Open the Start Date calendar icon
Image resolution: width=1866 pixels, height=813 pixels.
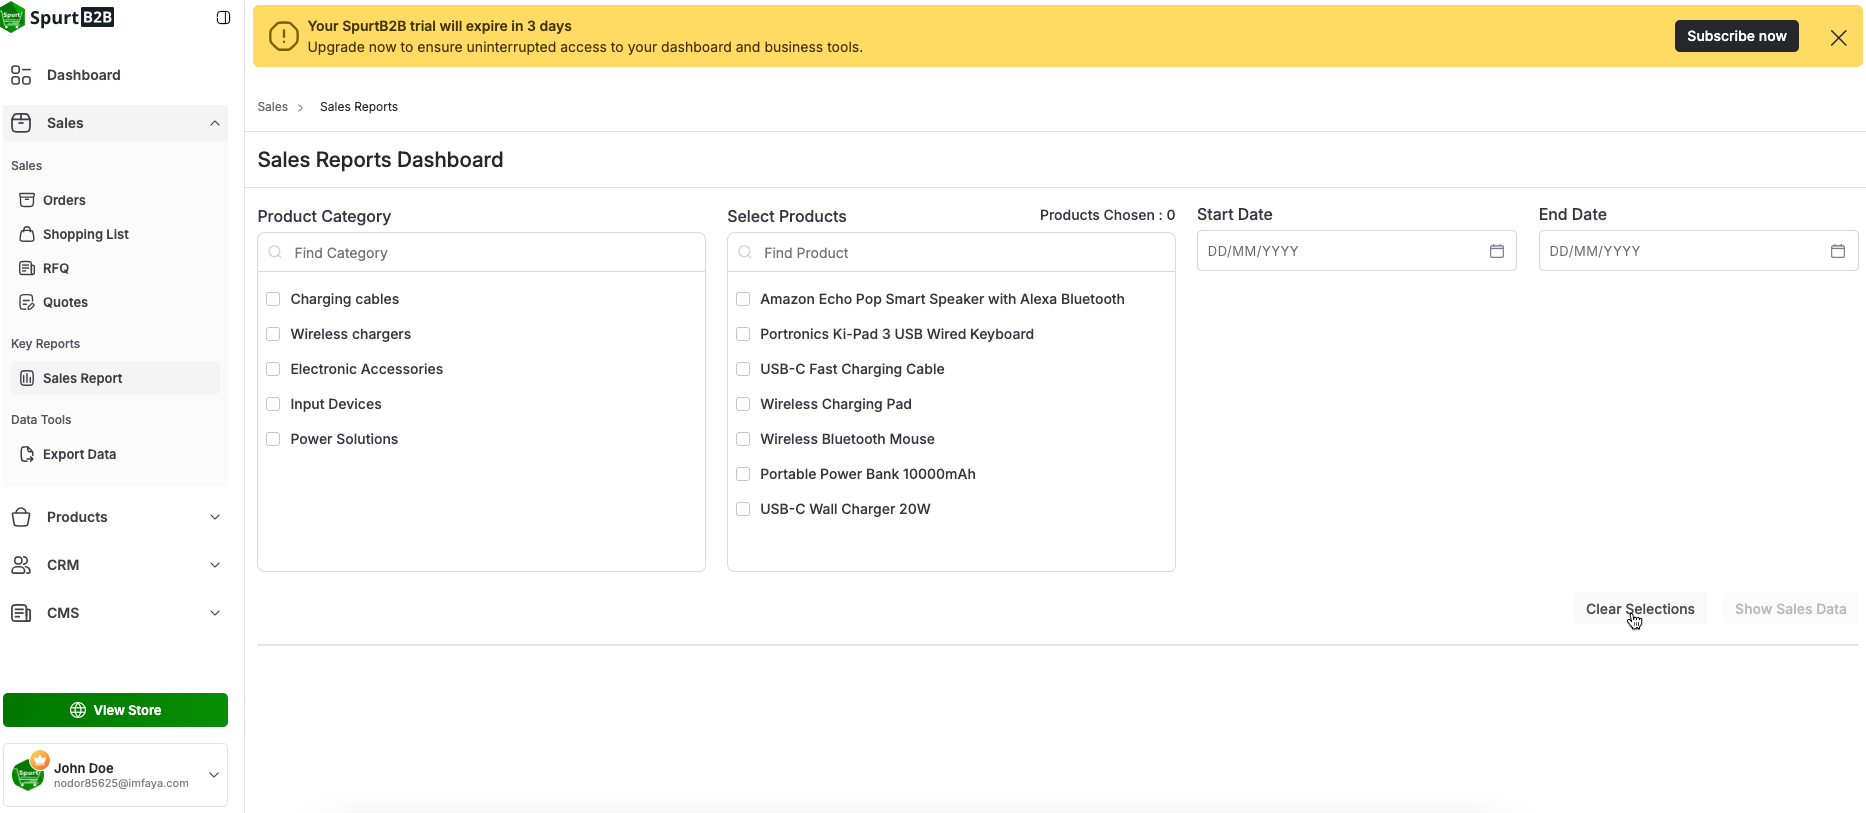click(x=1497, y=251)
